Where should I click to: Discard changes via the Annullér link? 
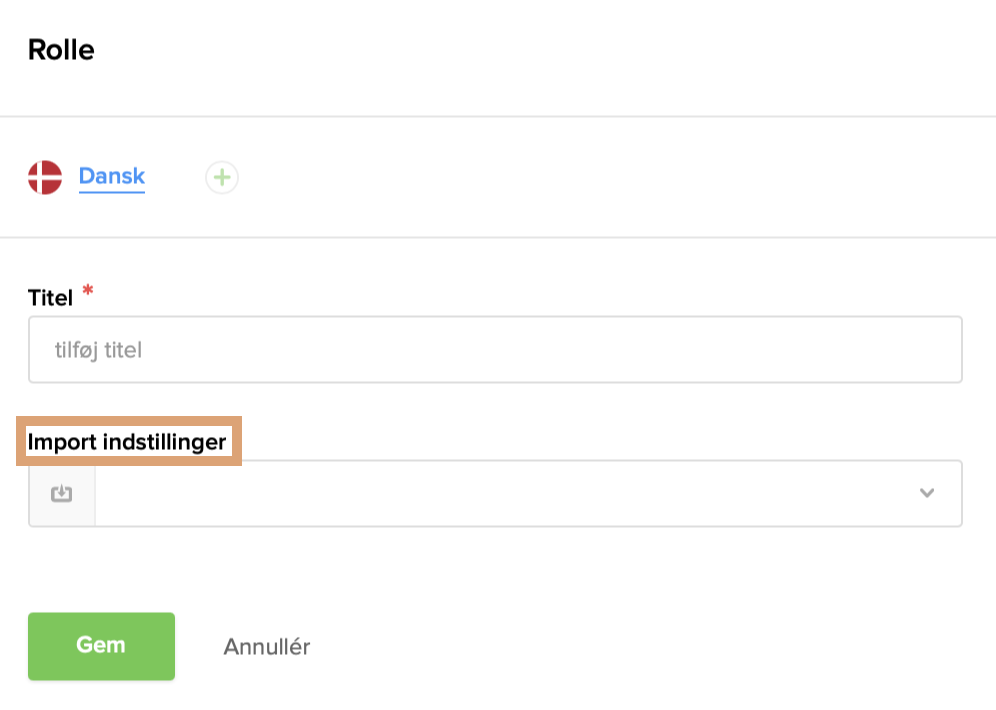point(266,647)
